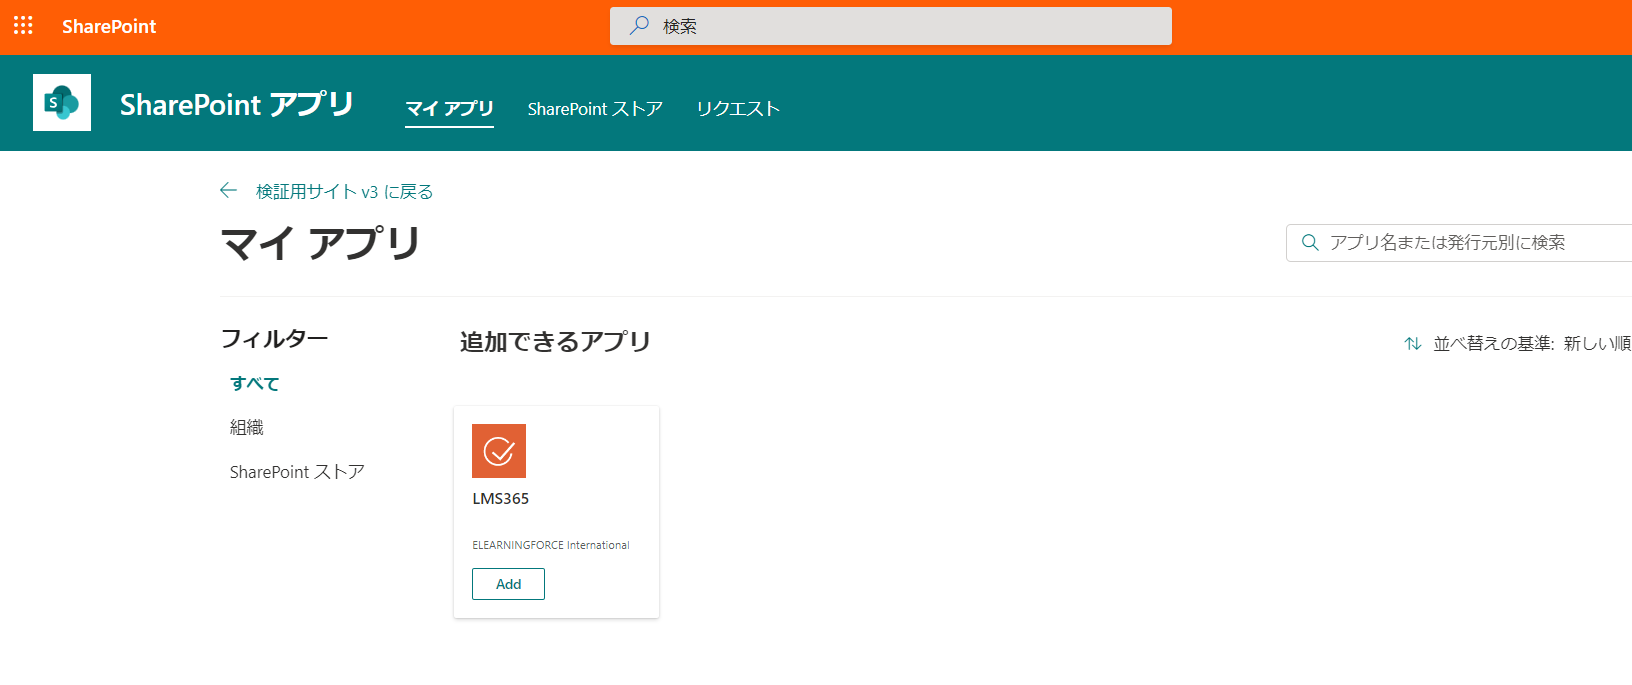Focus the top 検索 search field
This screenshot has width=1632, height=685.
(x=890, y=26)
